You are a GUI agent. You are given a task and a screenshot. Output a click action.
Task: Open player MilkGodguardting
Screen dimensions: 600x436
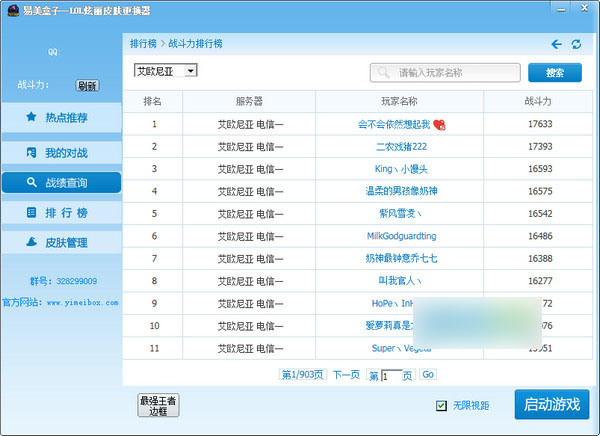[x=401, y=236]
